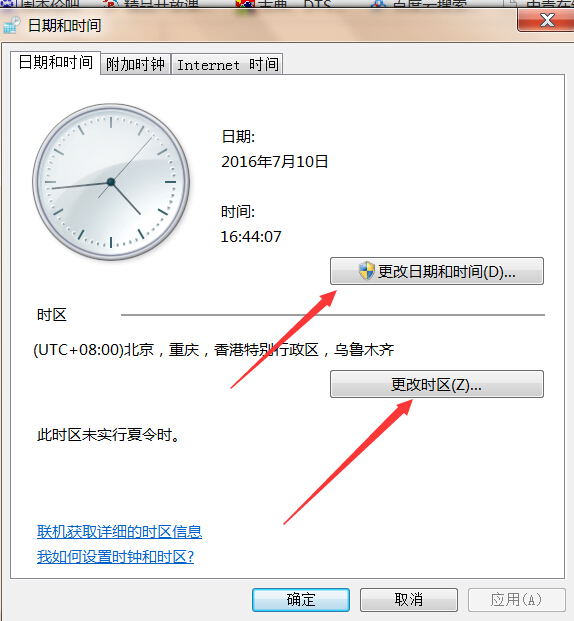
Task: Open the 我如何设置时钟和时区? help link
Action: click(115, 557)
